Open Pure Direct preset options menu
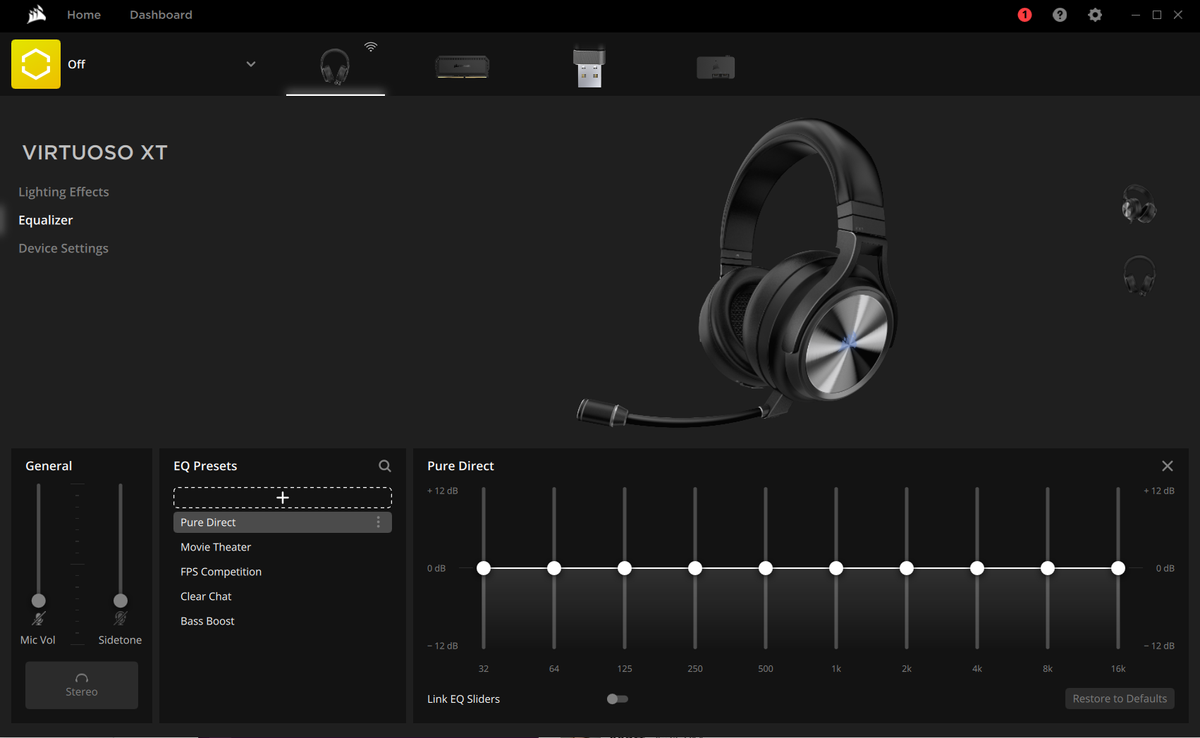This screenshot has height=738, width=1200. point(378,521)
